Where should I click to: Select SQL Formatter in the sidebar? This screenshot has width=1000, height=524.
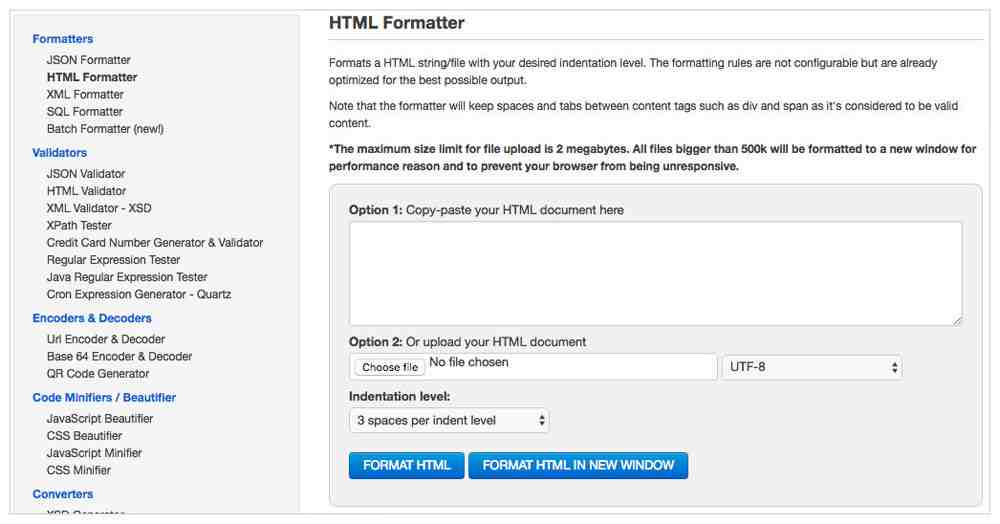[84, 112]
